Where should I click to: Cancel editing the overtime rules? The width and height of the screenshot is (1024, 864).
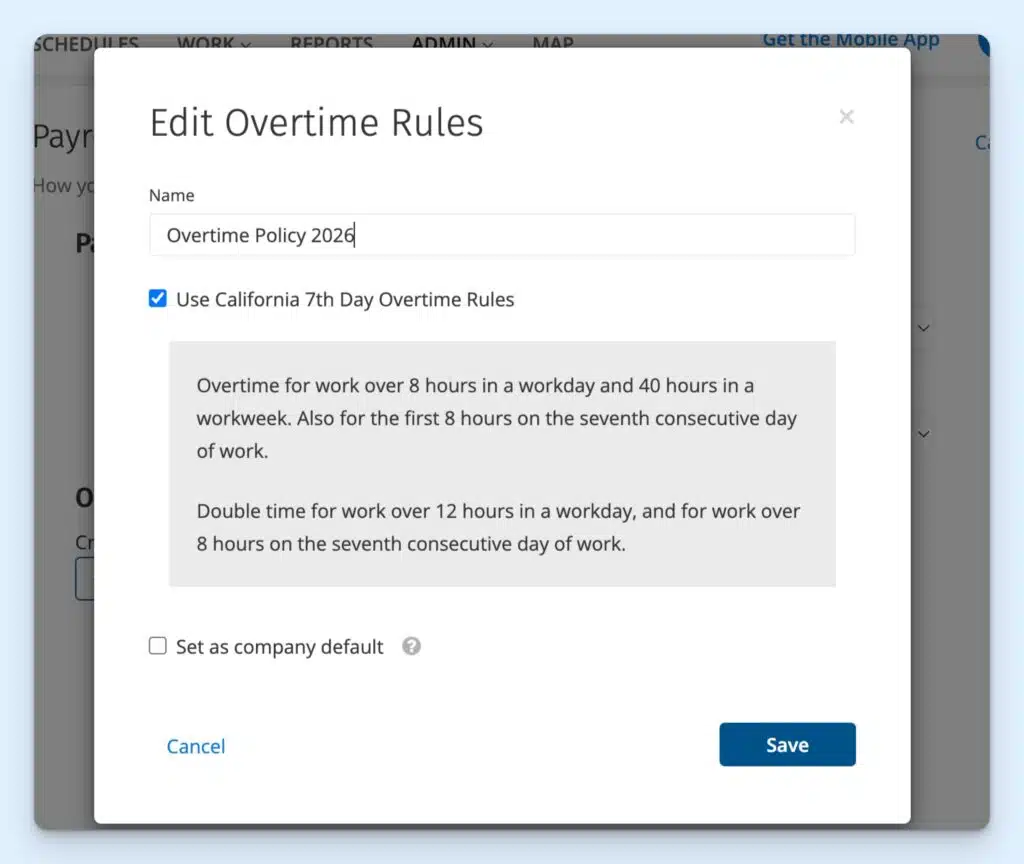(196, 746)
